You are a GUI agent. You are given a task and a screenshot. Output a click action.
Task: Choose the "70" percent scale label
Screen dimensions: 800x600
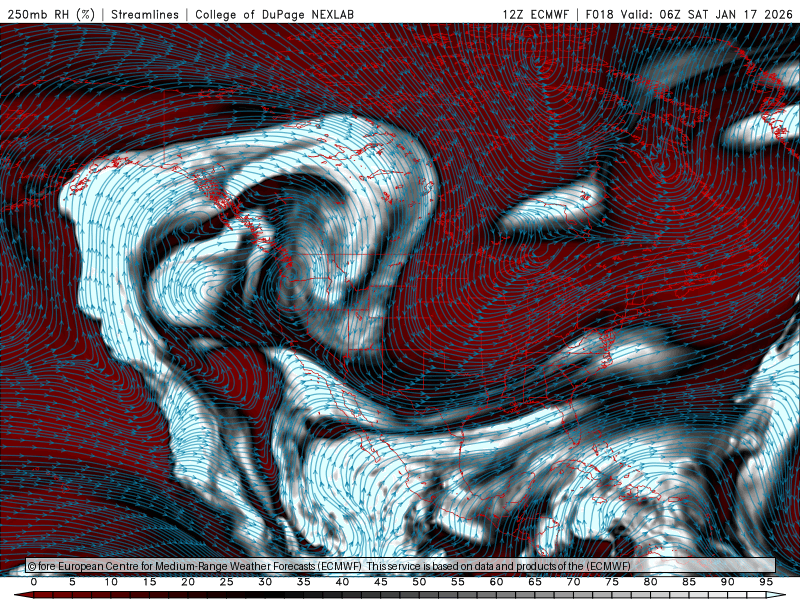tap(573, 582)
